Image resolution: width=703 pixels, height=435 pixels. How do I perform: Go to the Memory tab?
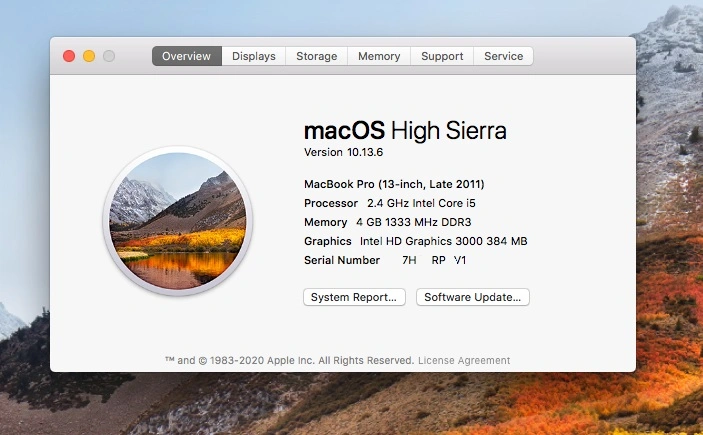pyautogui.click(x=379, y=56)
